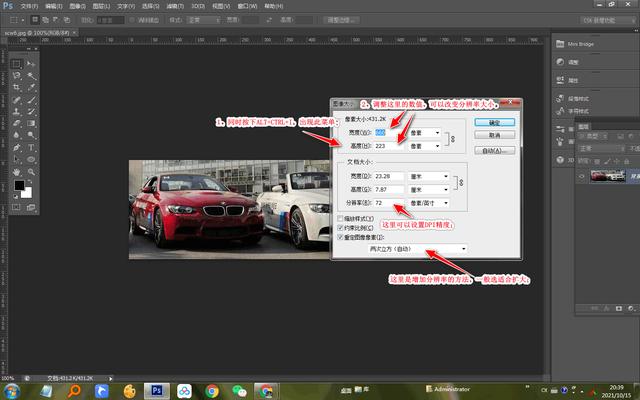Open the Mini Bridge panel

(575, 44)
